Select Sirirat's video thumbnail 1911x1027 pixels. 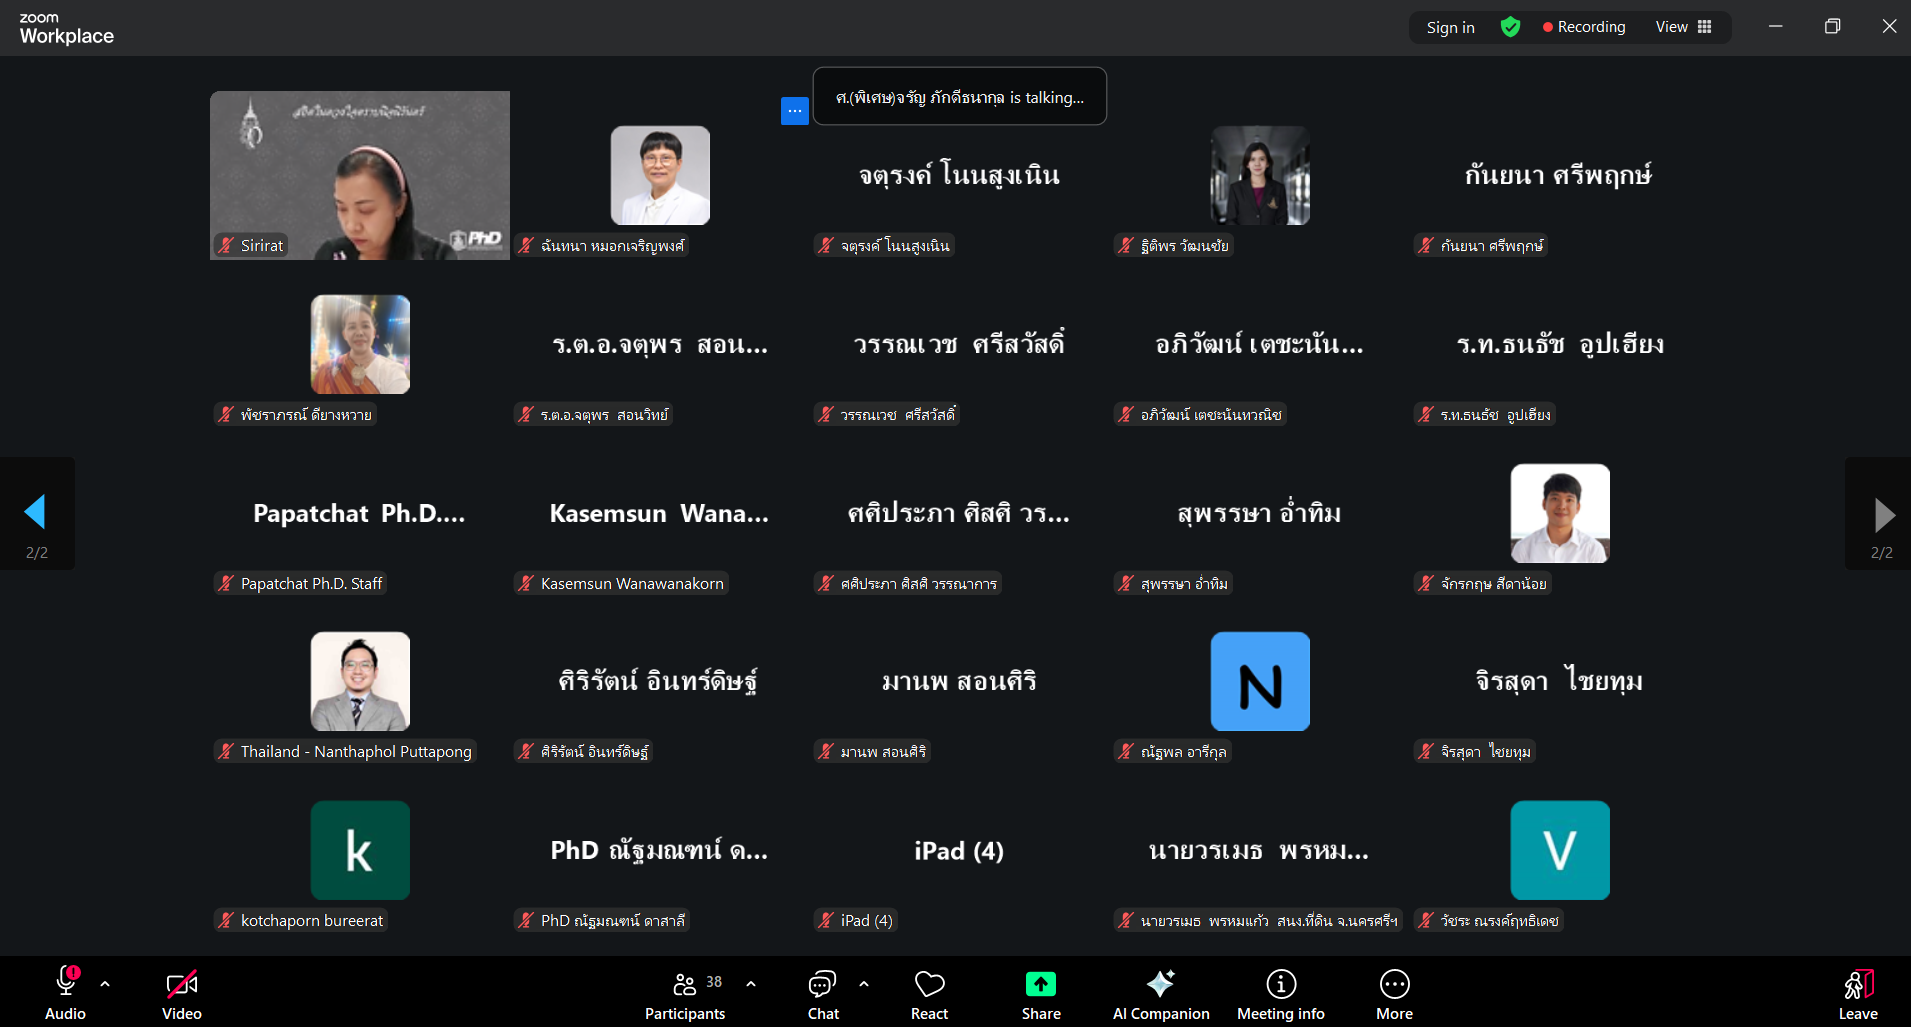pos(360,175)
